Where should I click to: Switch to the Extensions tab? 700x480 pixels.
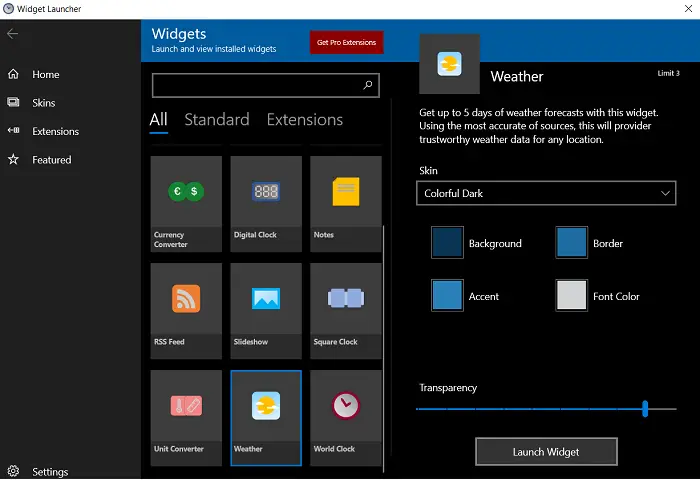(x=305, y=120)
